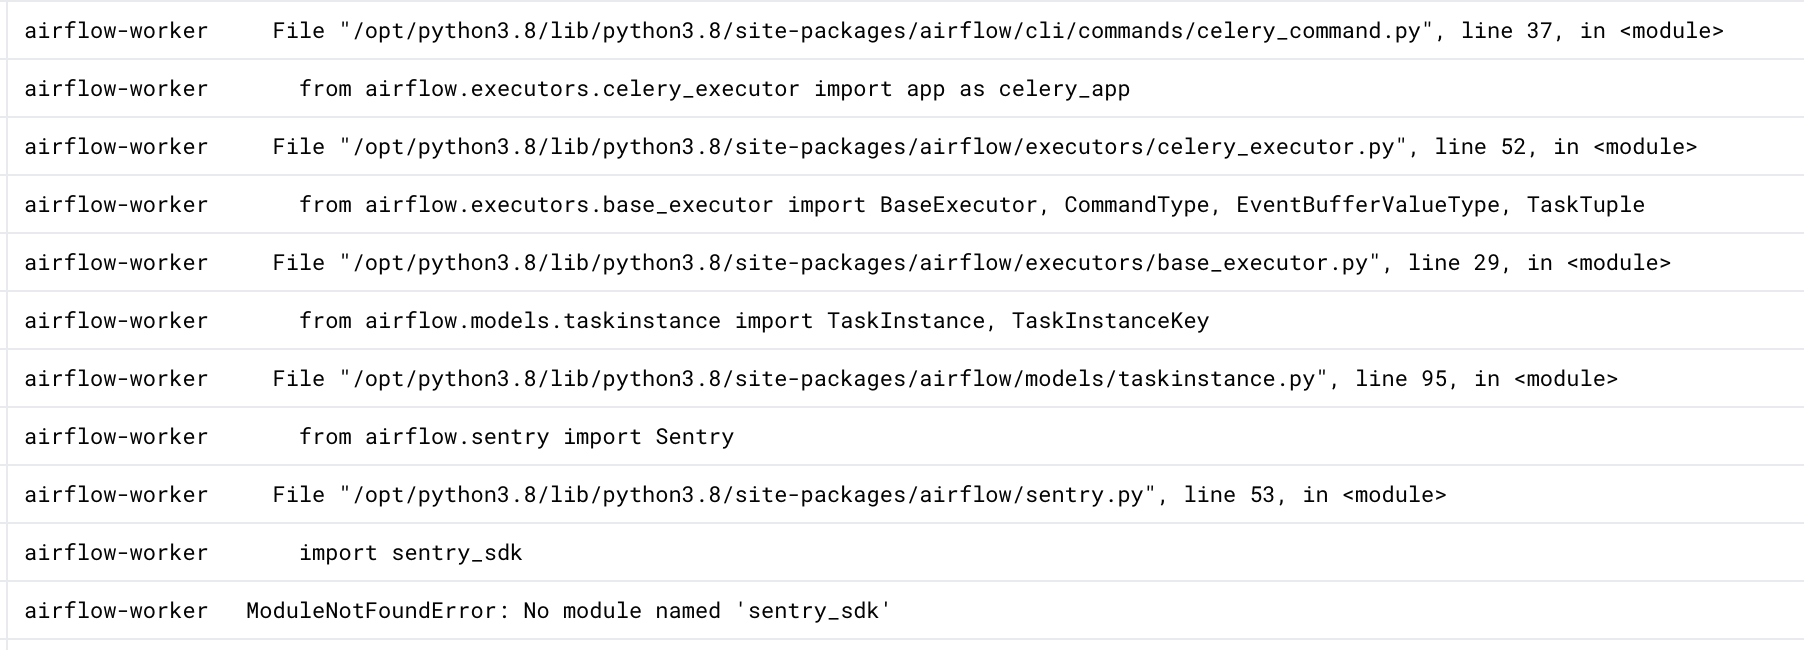This screenshot has height=650, width=1804.
Task: Click the taskinstance.py line 95 traceback entry
Action: coord(944,379)
